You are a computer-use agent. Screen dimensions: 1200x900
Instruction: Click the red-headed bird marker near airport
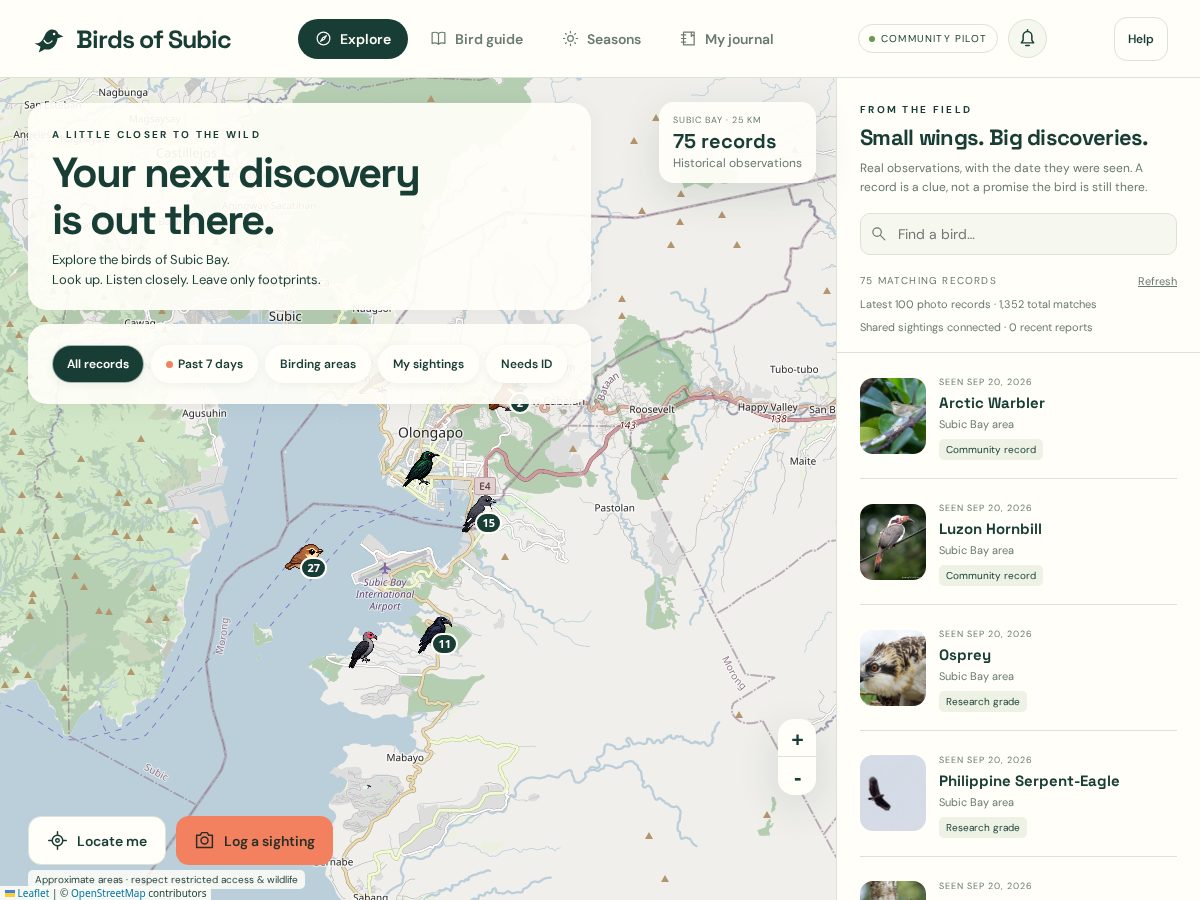[x=362, y=649]
